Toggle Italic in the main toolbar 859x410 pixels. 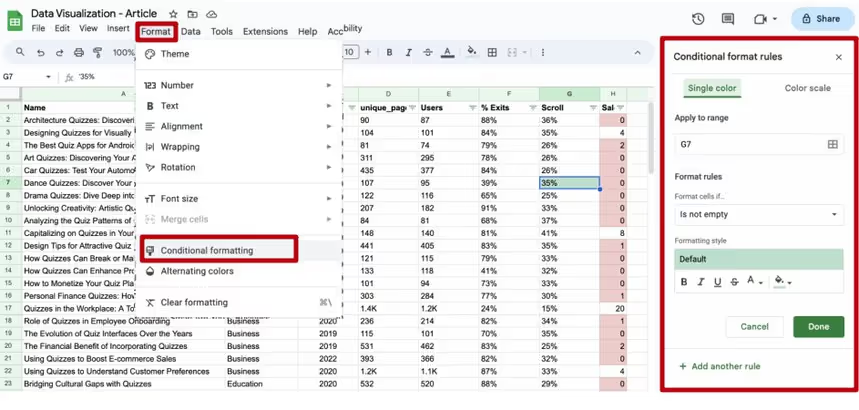[409, 53]
